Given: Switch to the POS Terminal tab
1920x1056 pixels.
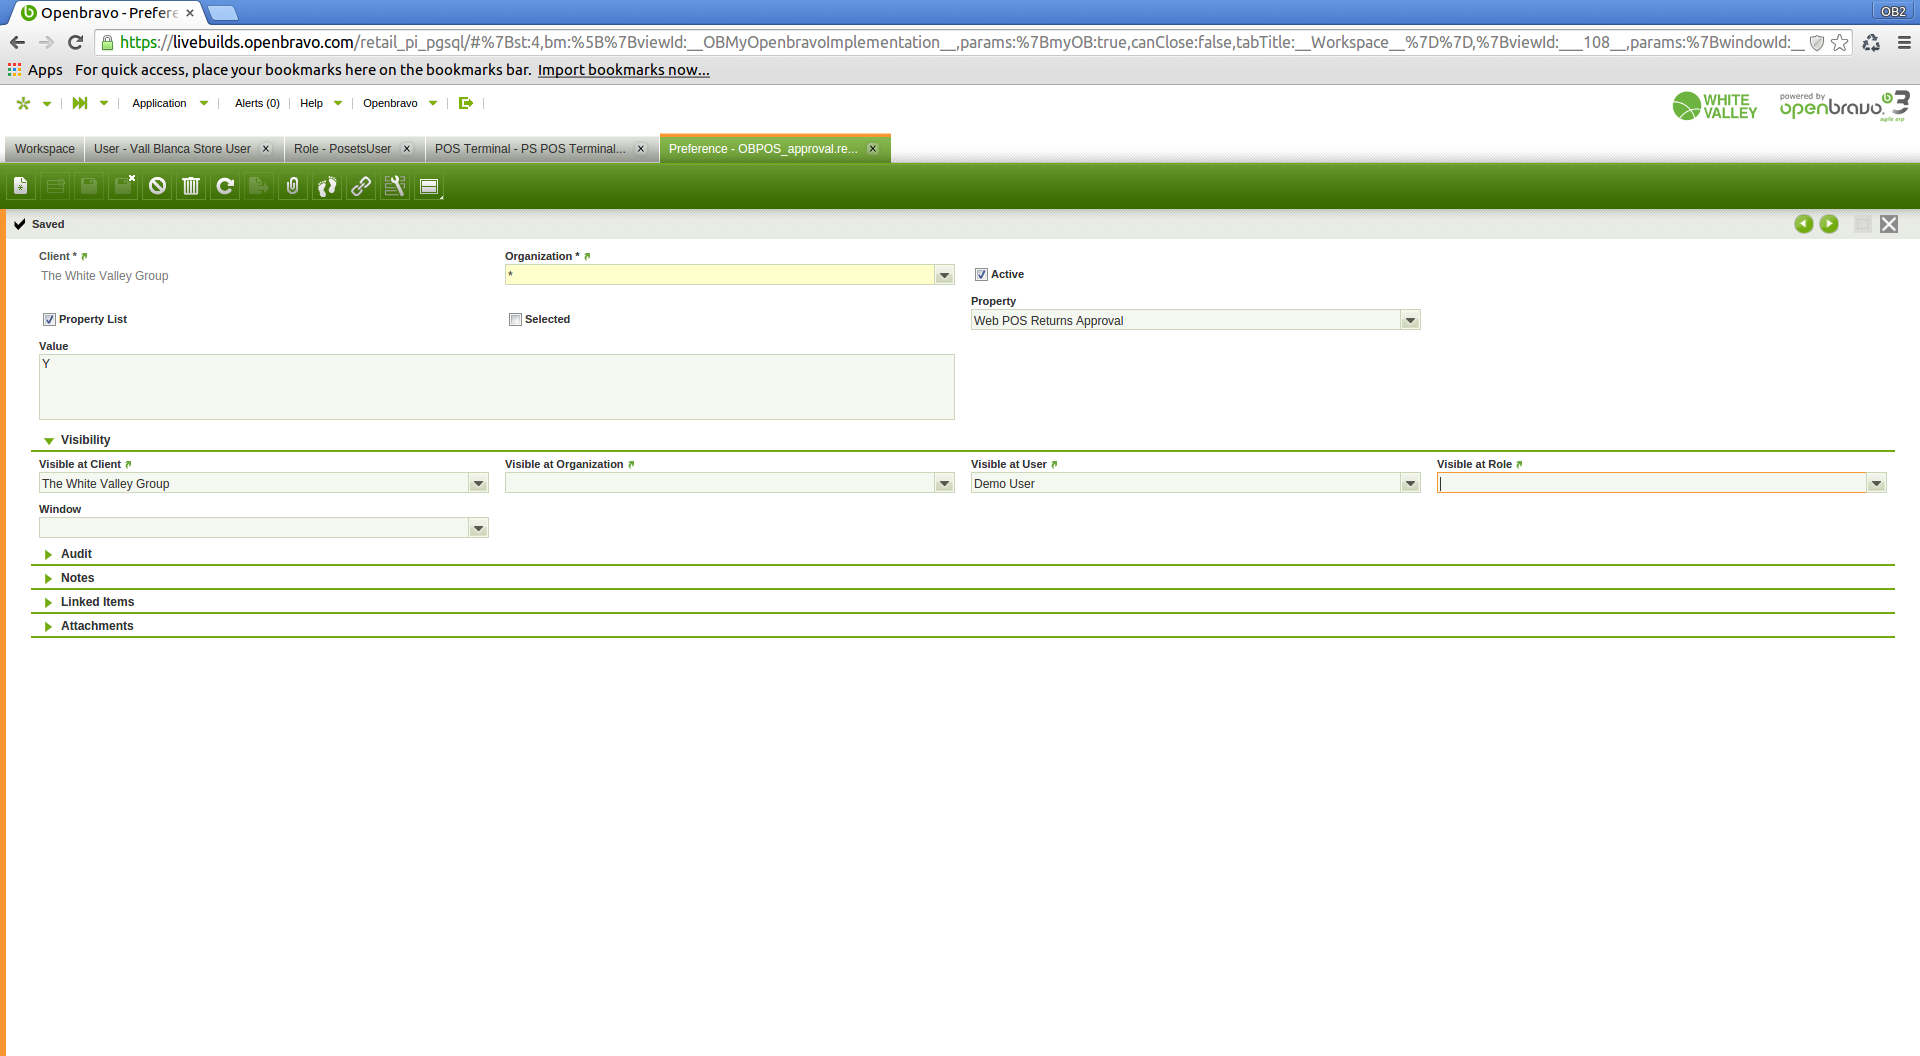Looking at the screenshot, I should (530, 149).
